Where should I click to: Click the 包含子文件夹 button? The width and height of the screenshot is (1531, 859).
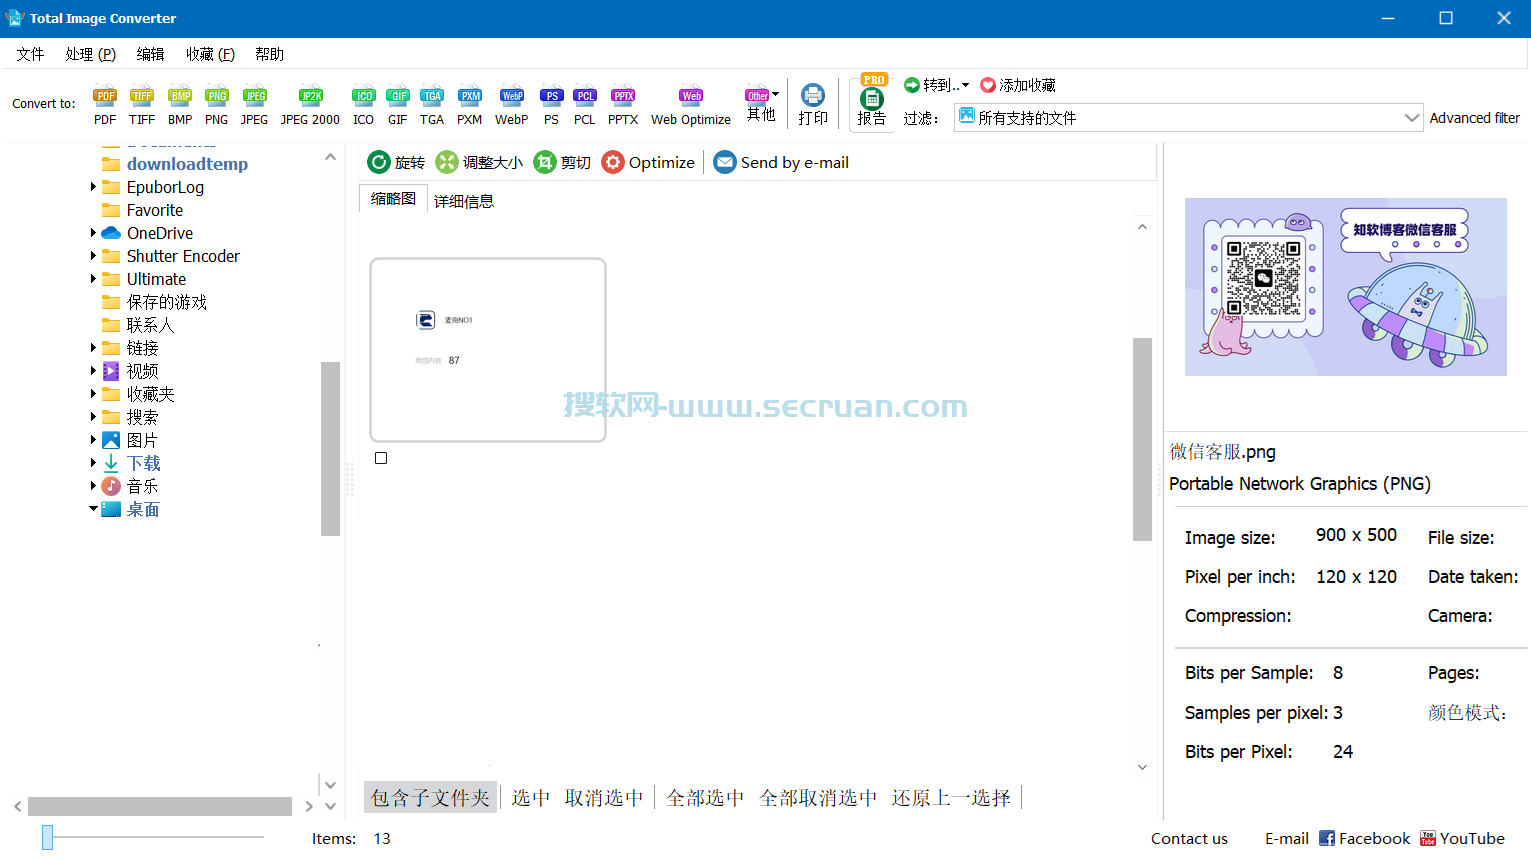431,797
